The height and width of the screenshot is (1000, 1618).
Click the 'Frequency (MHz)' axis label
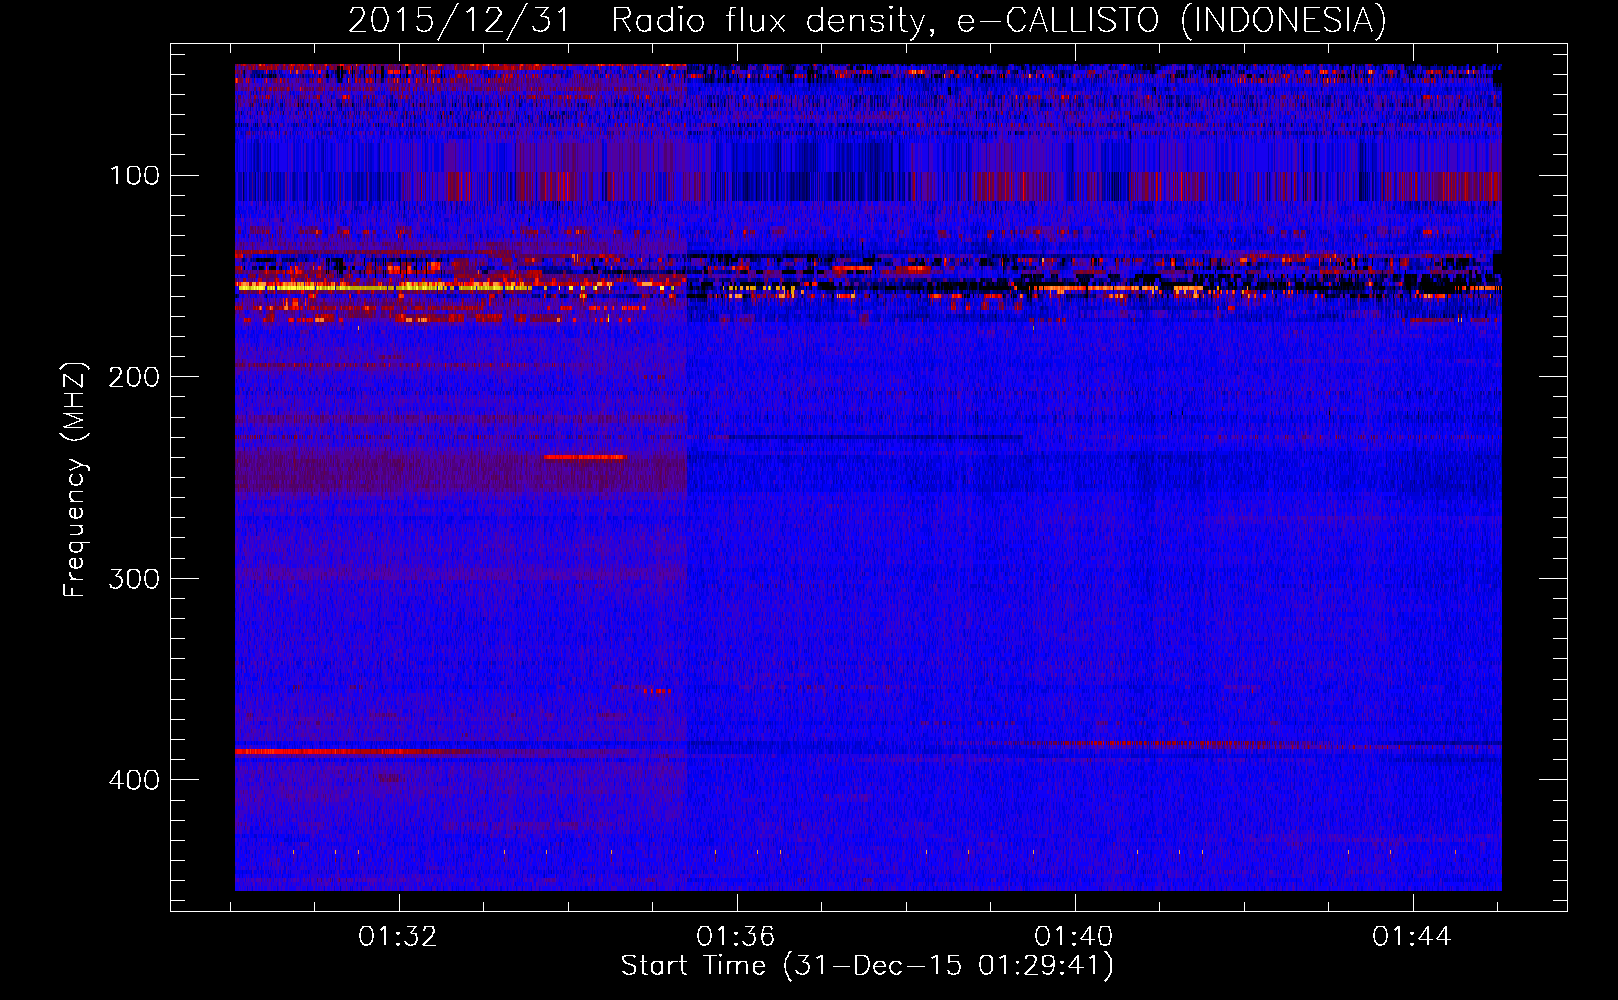(x=75, y=480)
